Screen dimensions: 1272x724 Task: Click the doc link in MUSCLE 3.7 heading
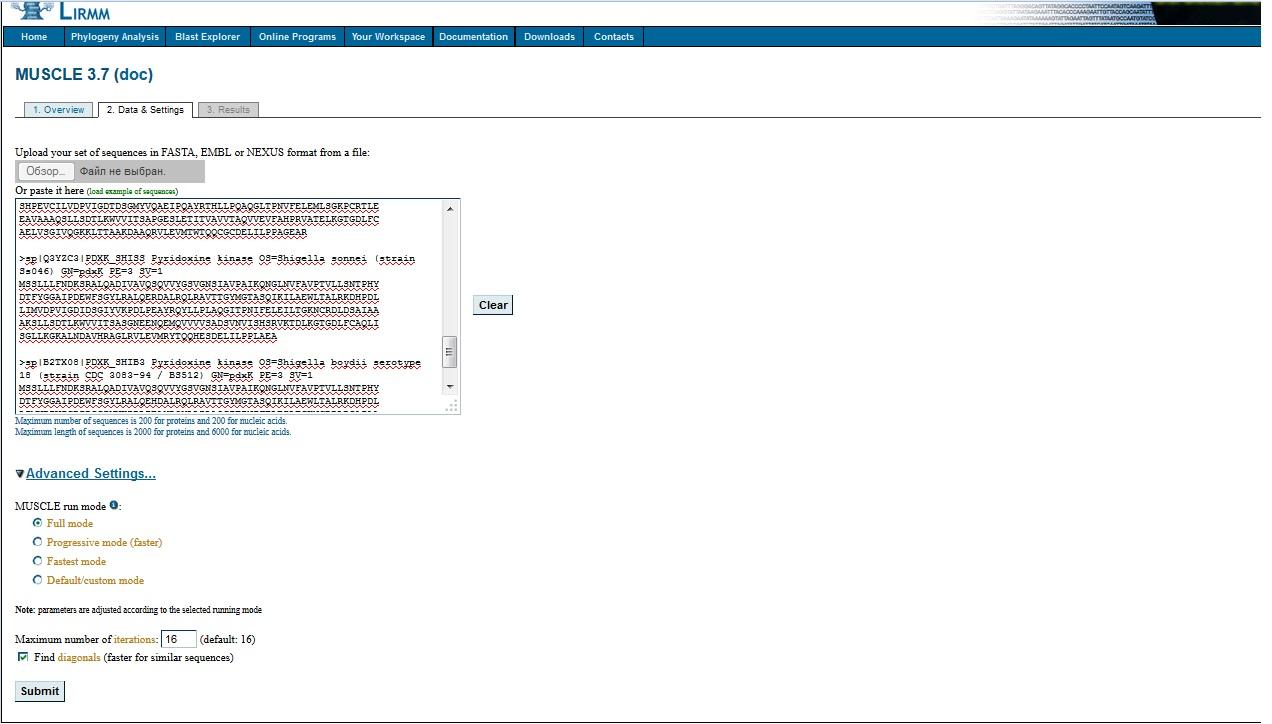(x=135, y=75)
